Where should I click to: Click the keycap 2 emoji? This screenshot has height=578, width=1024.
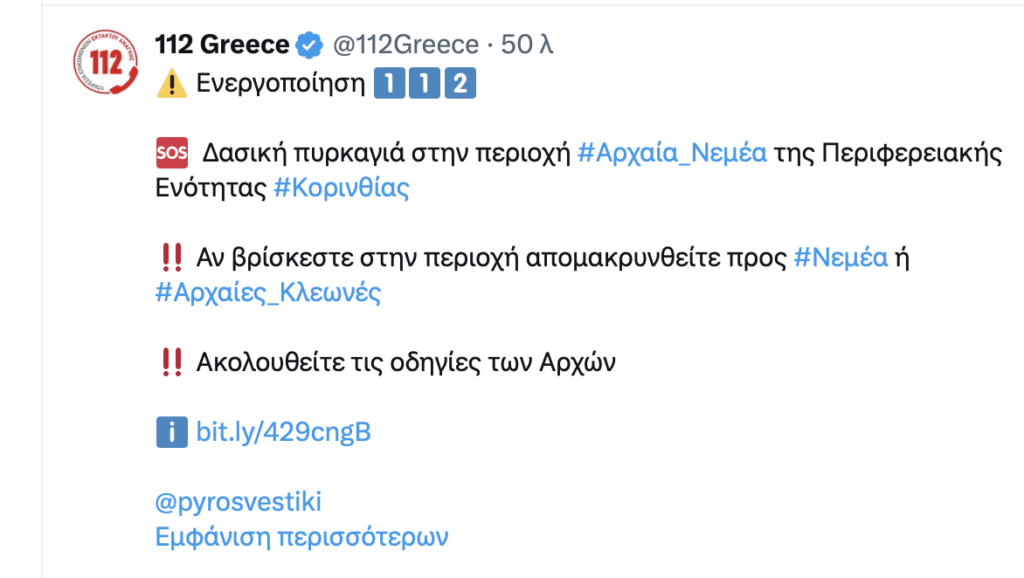(459, 85)
